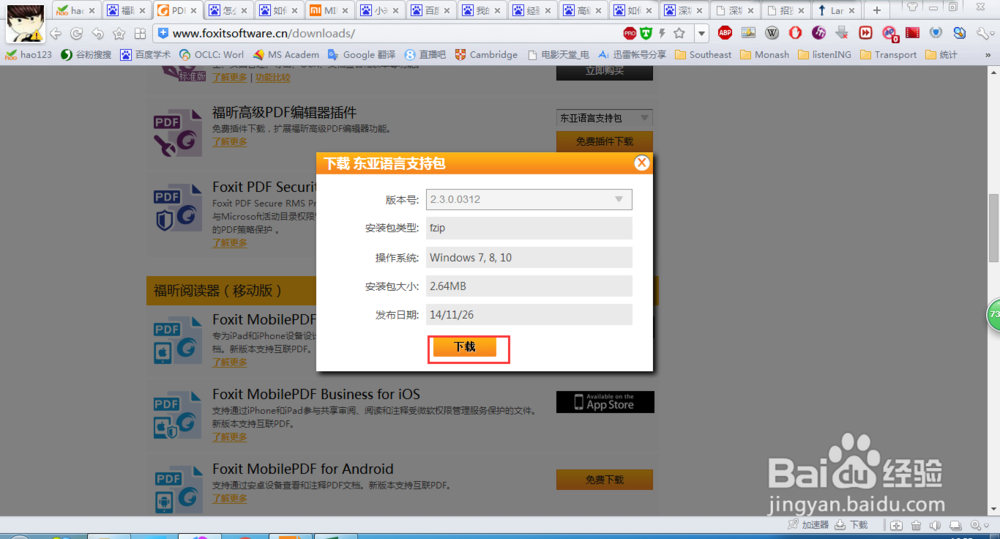
Task: Click the W extension icon in toolbar
Action: click(x=772, y=33)
